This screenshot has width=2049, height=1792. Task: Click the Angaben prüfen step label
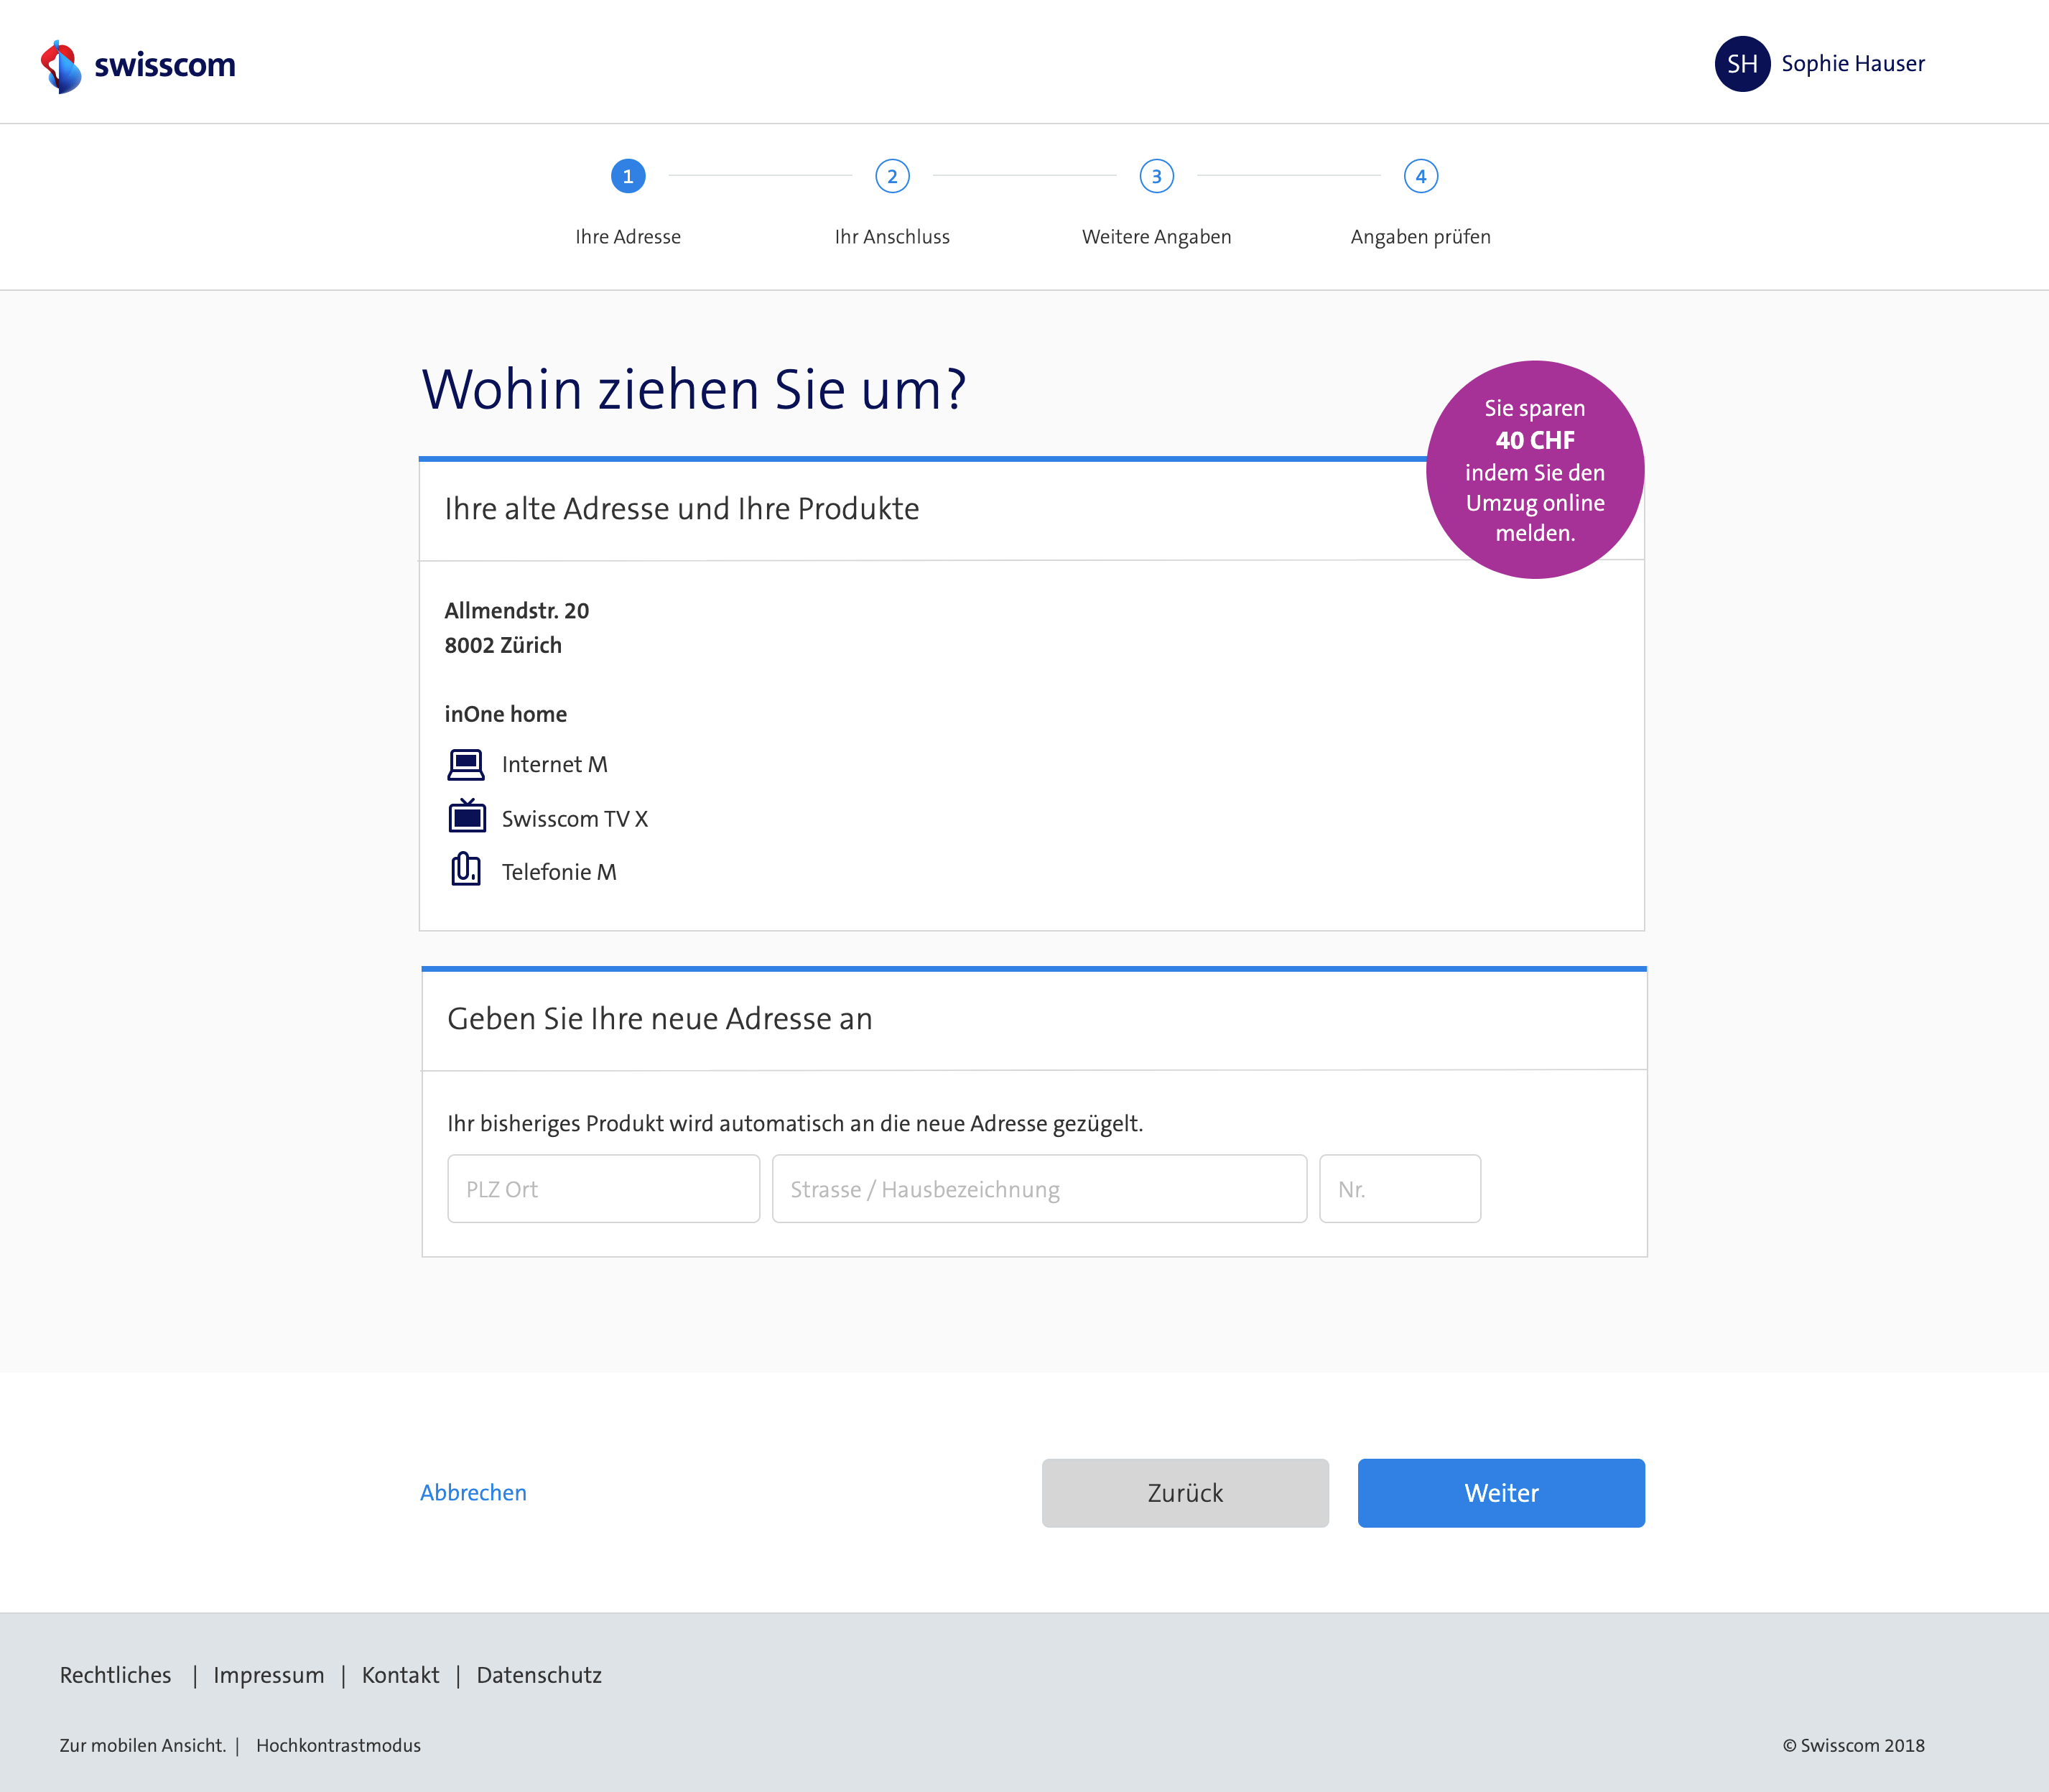[x=1420, y=237]
